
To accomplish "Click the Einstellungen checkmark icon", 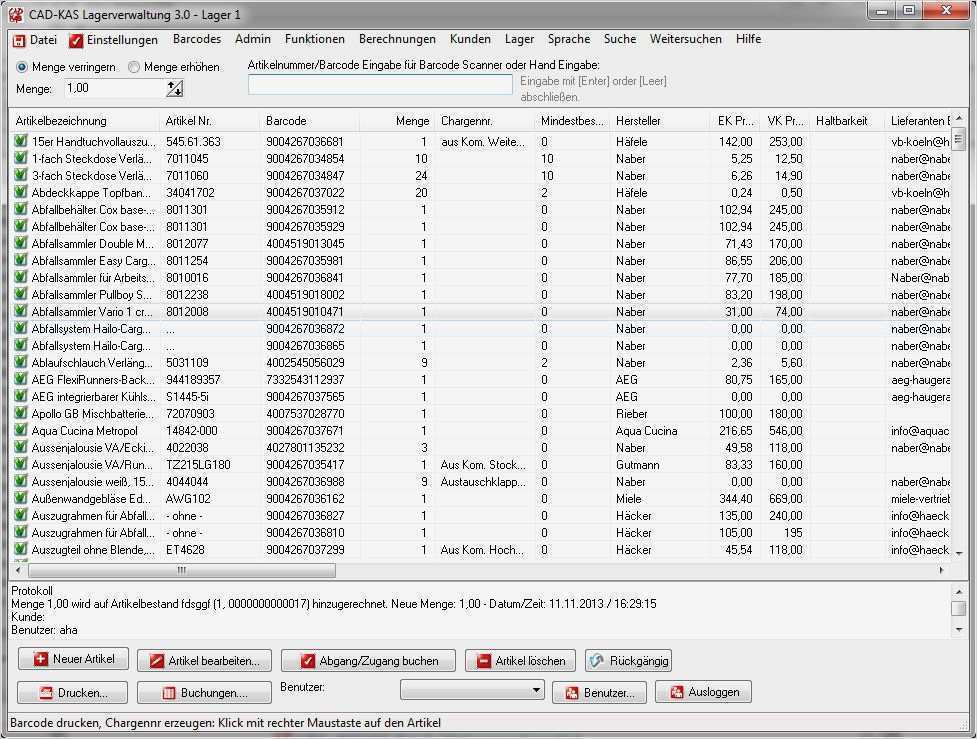I will coord(76,41).
